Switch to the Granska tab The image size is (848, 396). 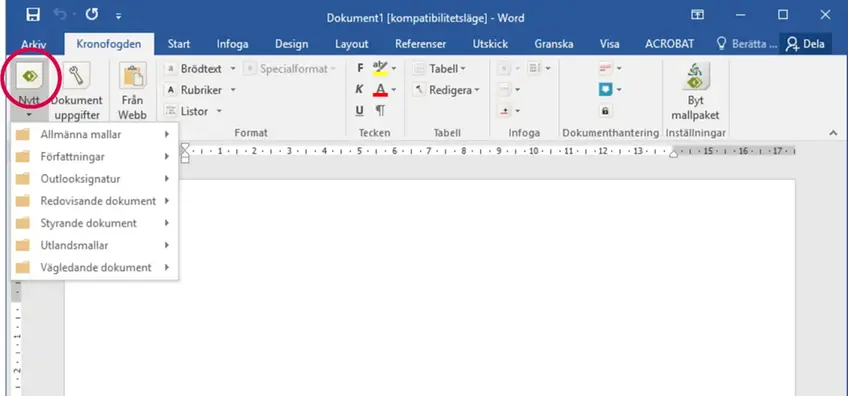[x=554, y=44]
